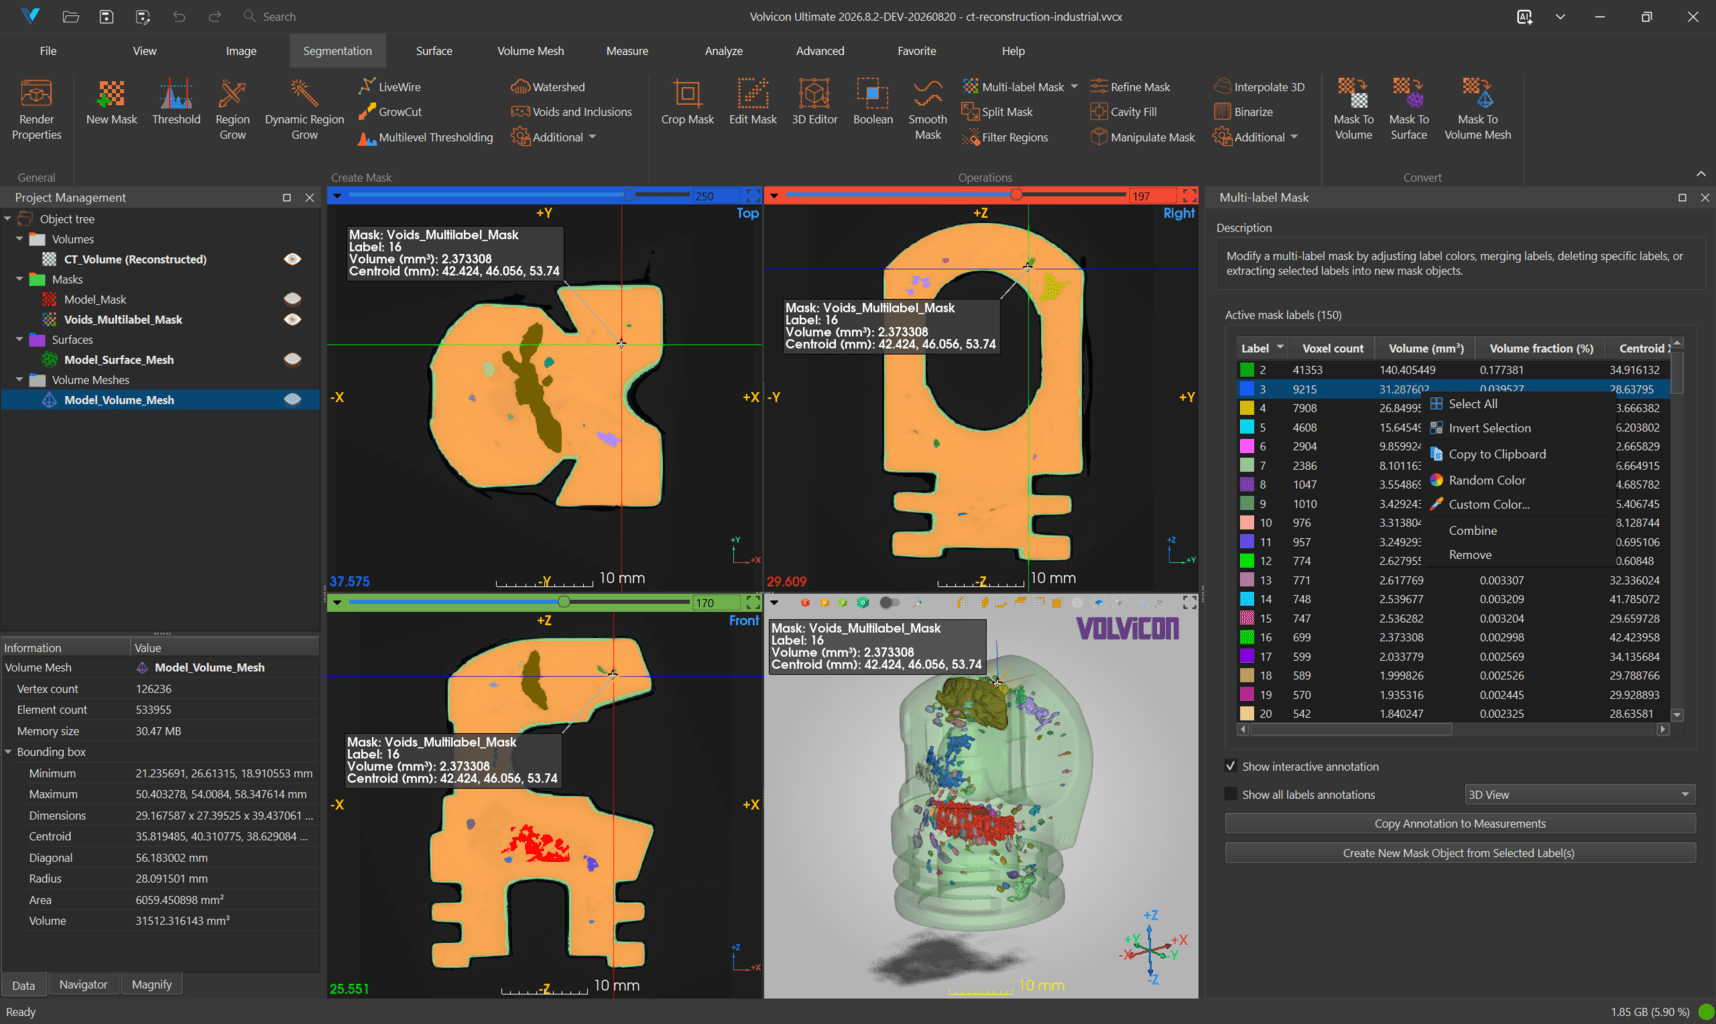Apply Smooth Mask tool

tap(928, 109)
